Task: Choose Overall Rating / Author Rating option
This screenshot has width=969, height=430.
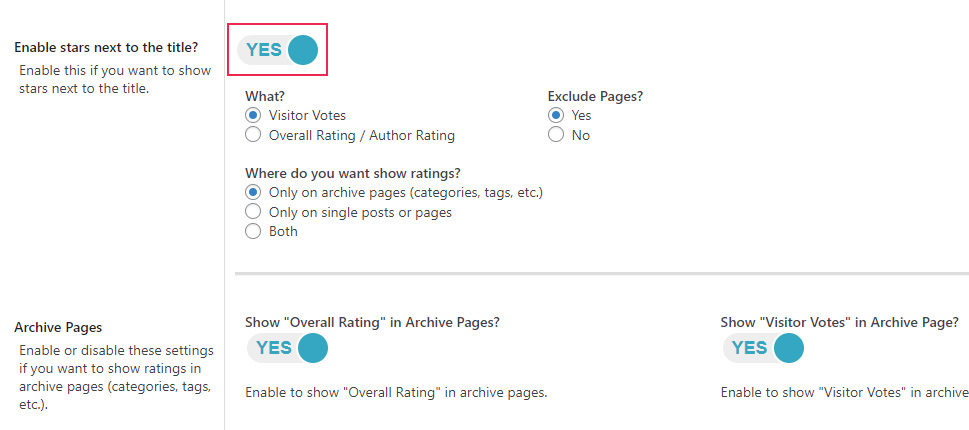Action: coord(253,135)
